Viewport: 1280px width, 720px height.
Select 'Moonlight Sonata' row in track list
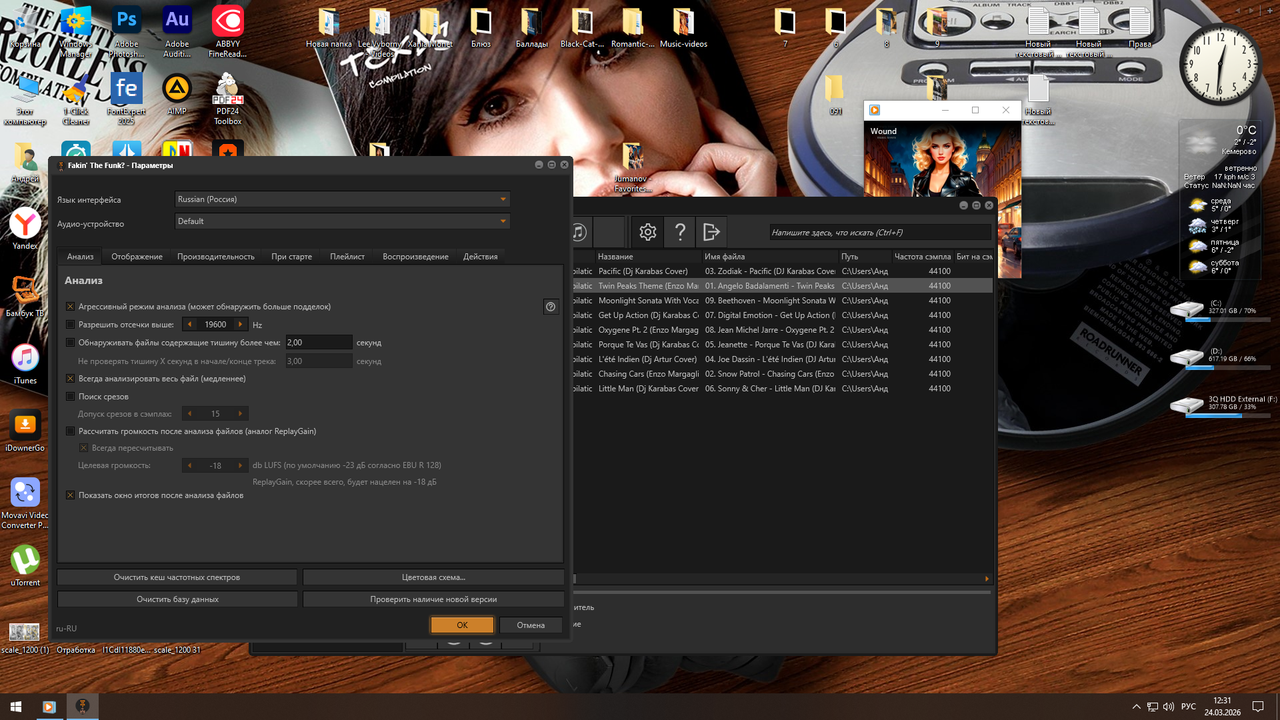coord(782,300)
